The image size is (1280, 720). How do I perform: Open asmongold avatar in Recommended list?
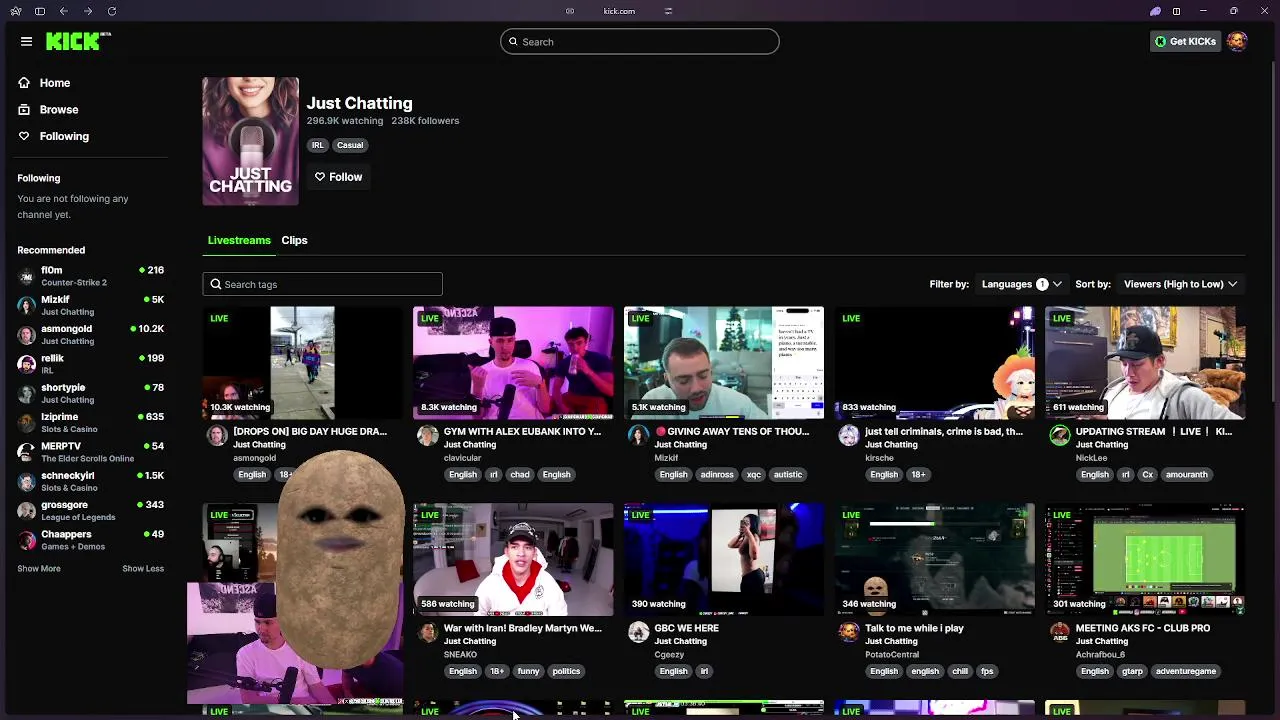pyautogui.click(x=26, y=335)
